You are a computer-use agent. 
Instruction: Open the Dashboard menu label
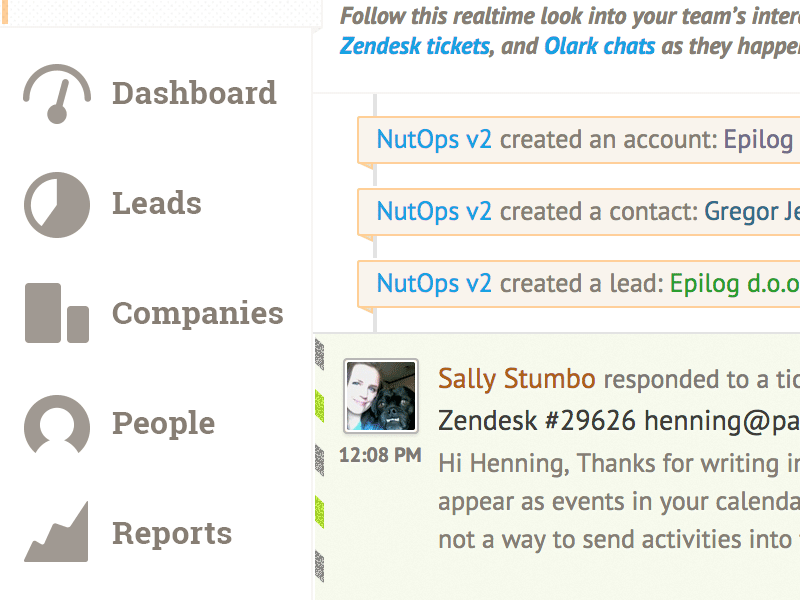tap(194, 93)
